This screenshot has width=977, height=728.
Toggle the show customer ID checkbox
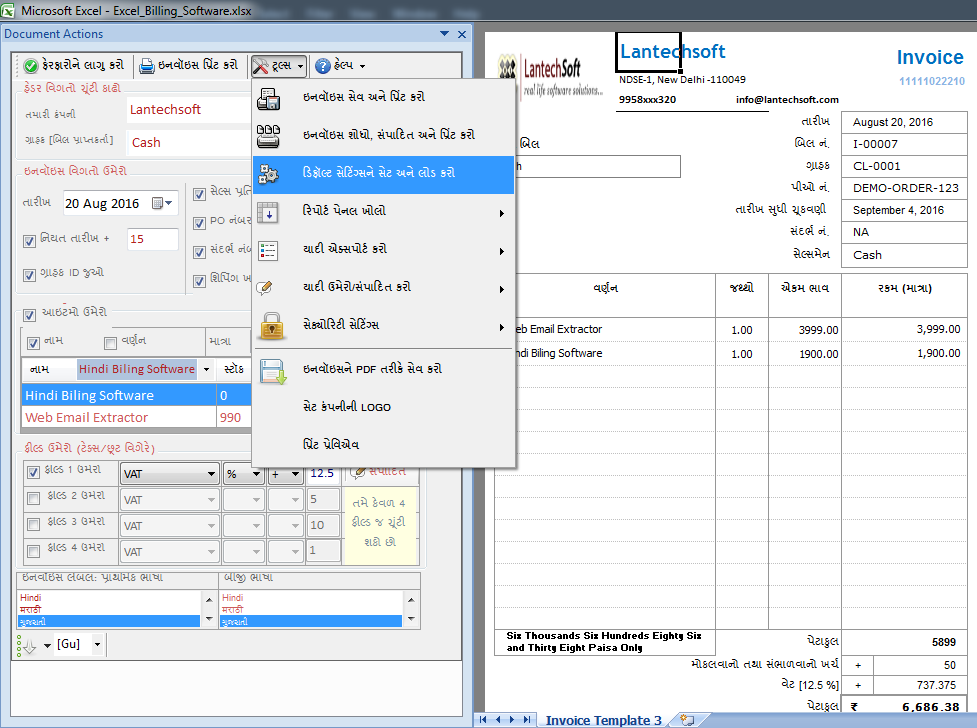click(29, 275)
